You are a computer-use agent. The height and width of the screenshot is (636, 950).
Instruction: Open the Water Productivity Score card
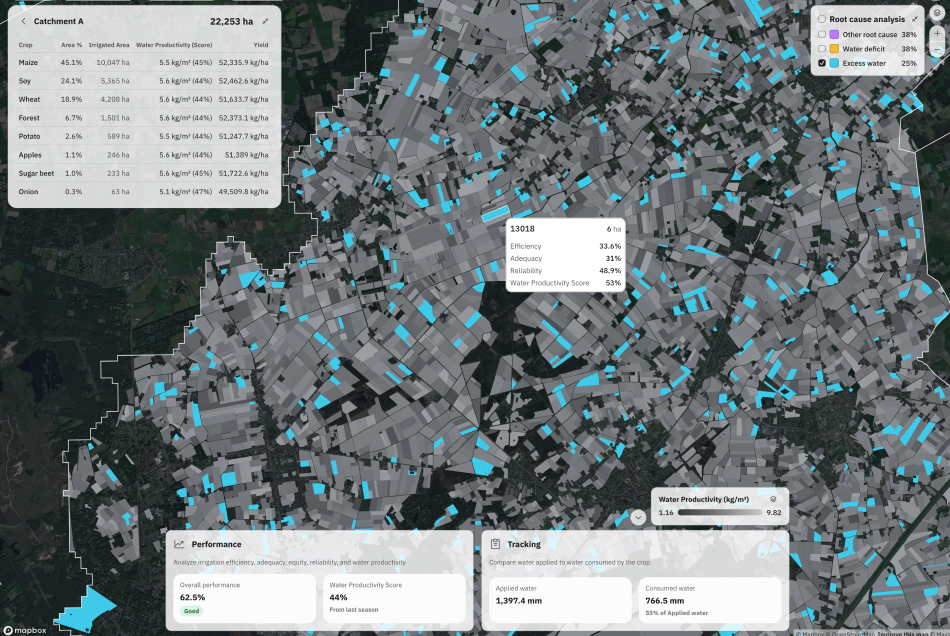click(394, 598)
